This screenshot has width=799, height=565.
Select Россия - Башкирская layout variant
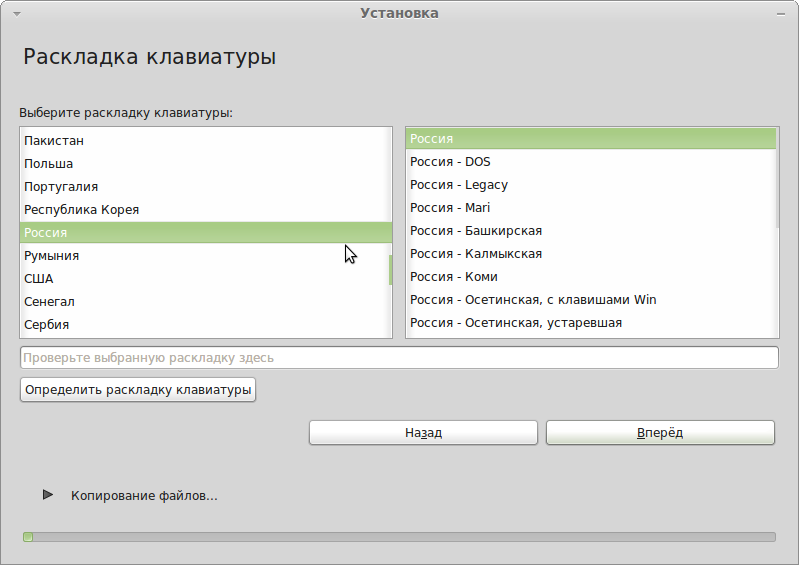(x=591, y=231)
